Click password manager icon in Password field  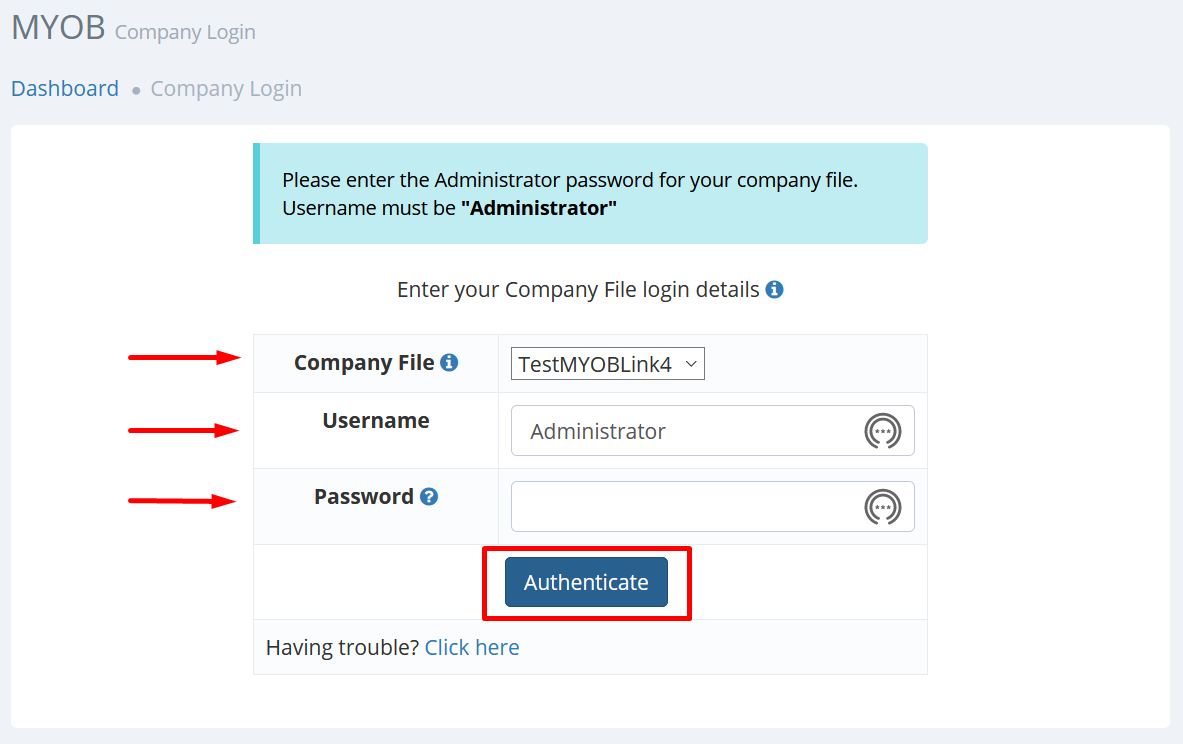(882, 507)
